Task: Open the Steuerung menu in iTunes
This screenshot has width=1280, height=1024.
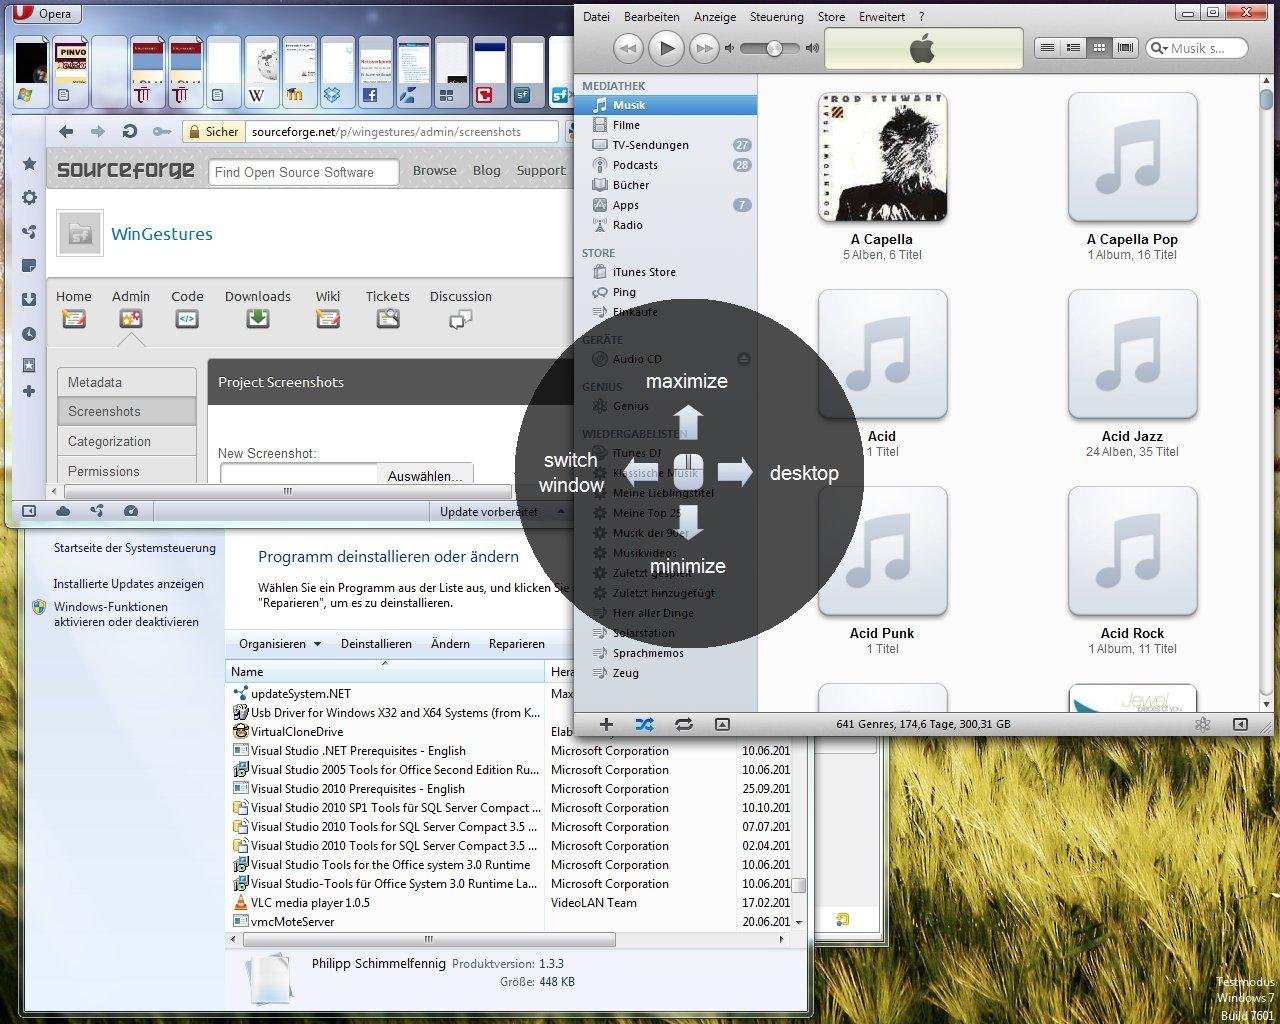Action: click(776, 17)
